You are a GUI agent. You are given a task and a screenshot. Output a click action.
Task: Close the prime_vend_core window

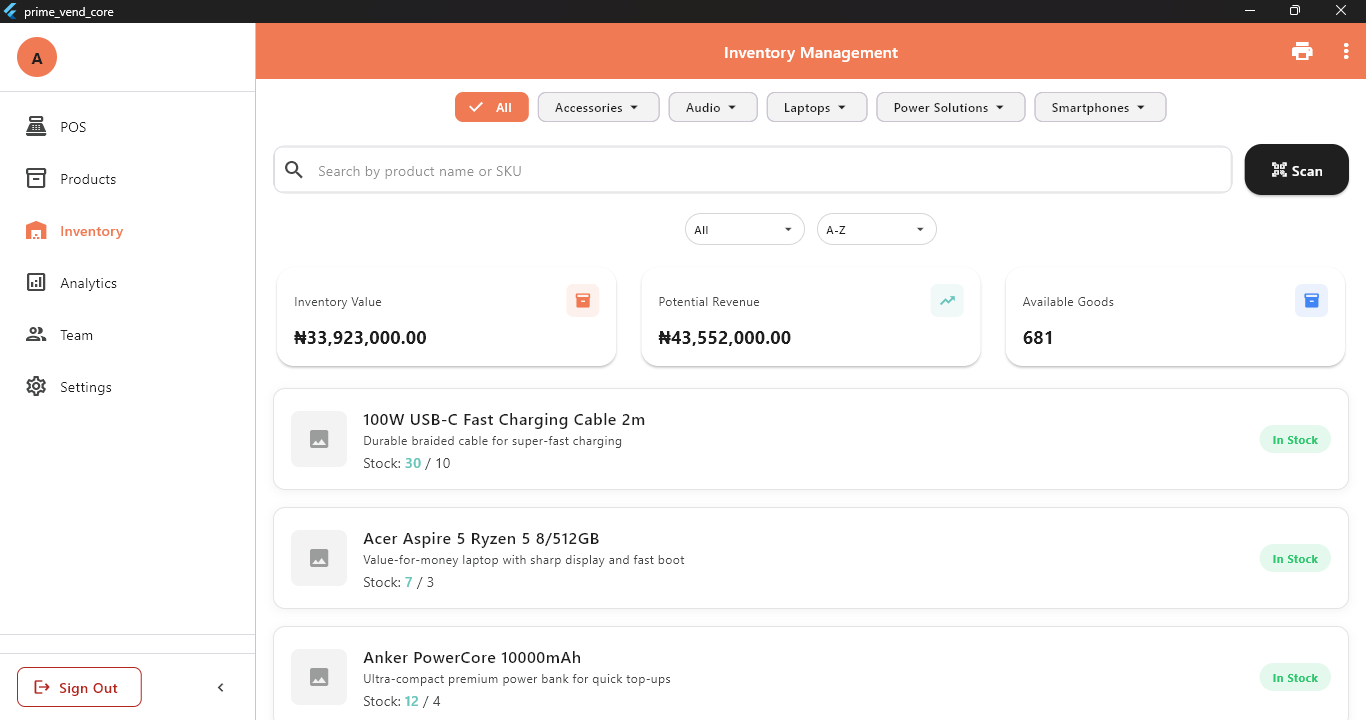point(1341,11)
